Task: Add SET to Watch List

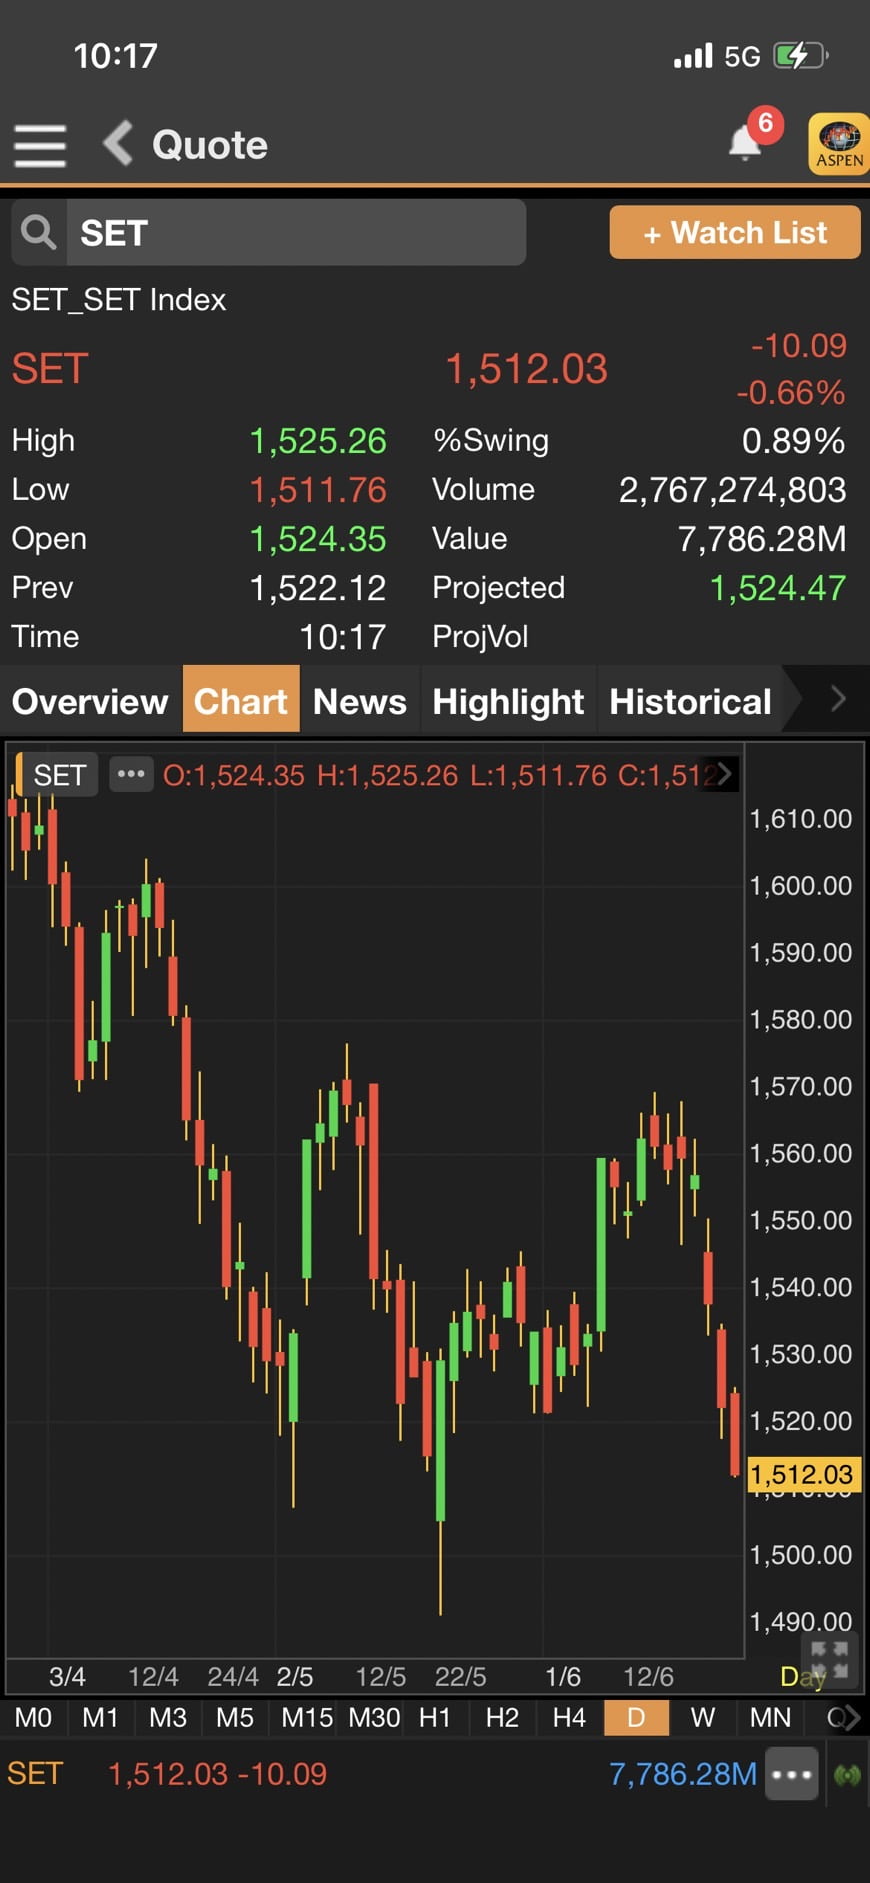Action: [x=735, y=233]
